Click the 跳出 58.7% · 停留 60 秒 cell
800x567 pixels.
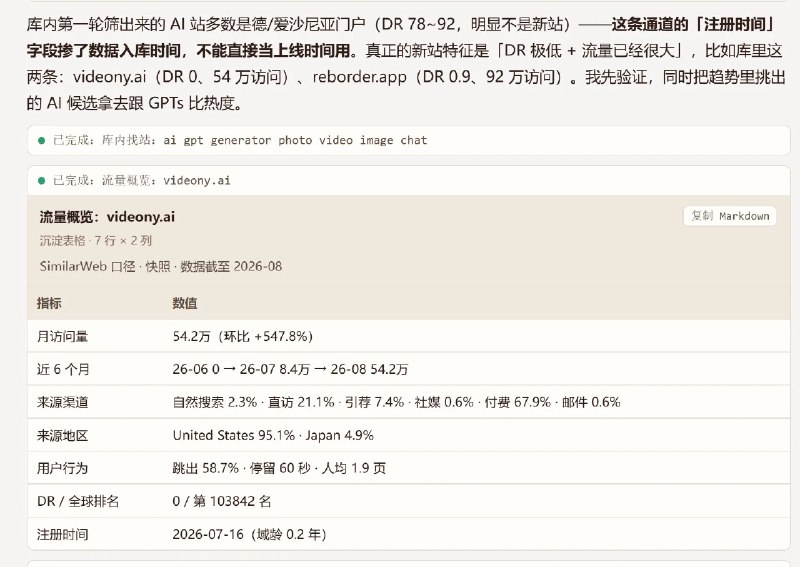[279, 468]
